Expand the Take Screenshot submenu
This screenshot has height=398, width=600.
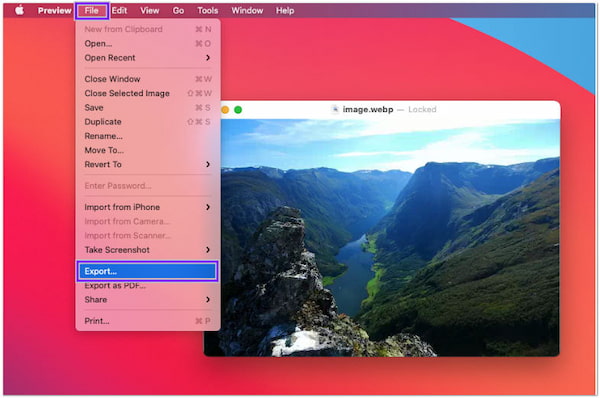(148, 250)
